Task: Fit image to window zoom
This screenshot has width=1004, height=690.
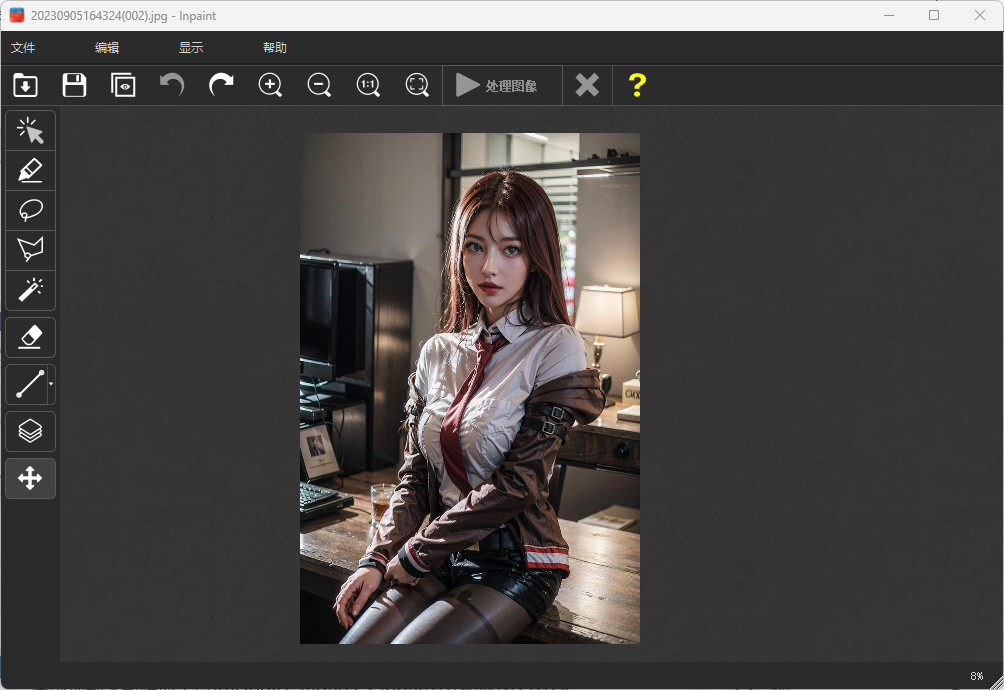Action: [x=417, y=85]
